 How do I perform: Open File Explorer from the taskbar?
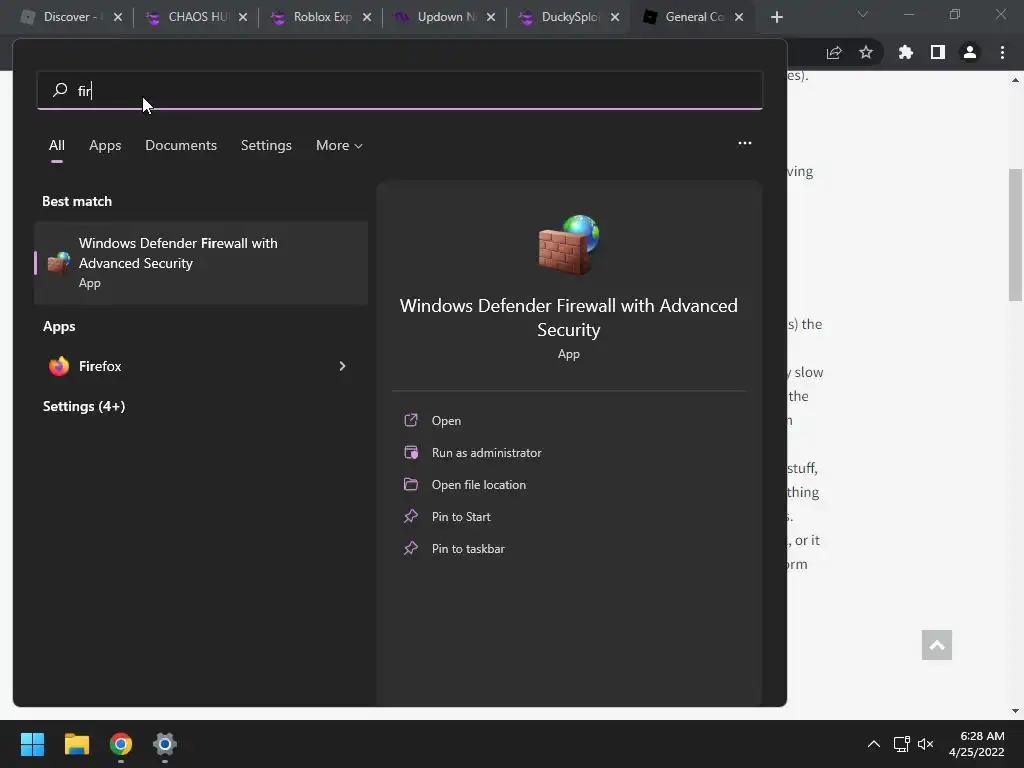76,744
